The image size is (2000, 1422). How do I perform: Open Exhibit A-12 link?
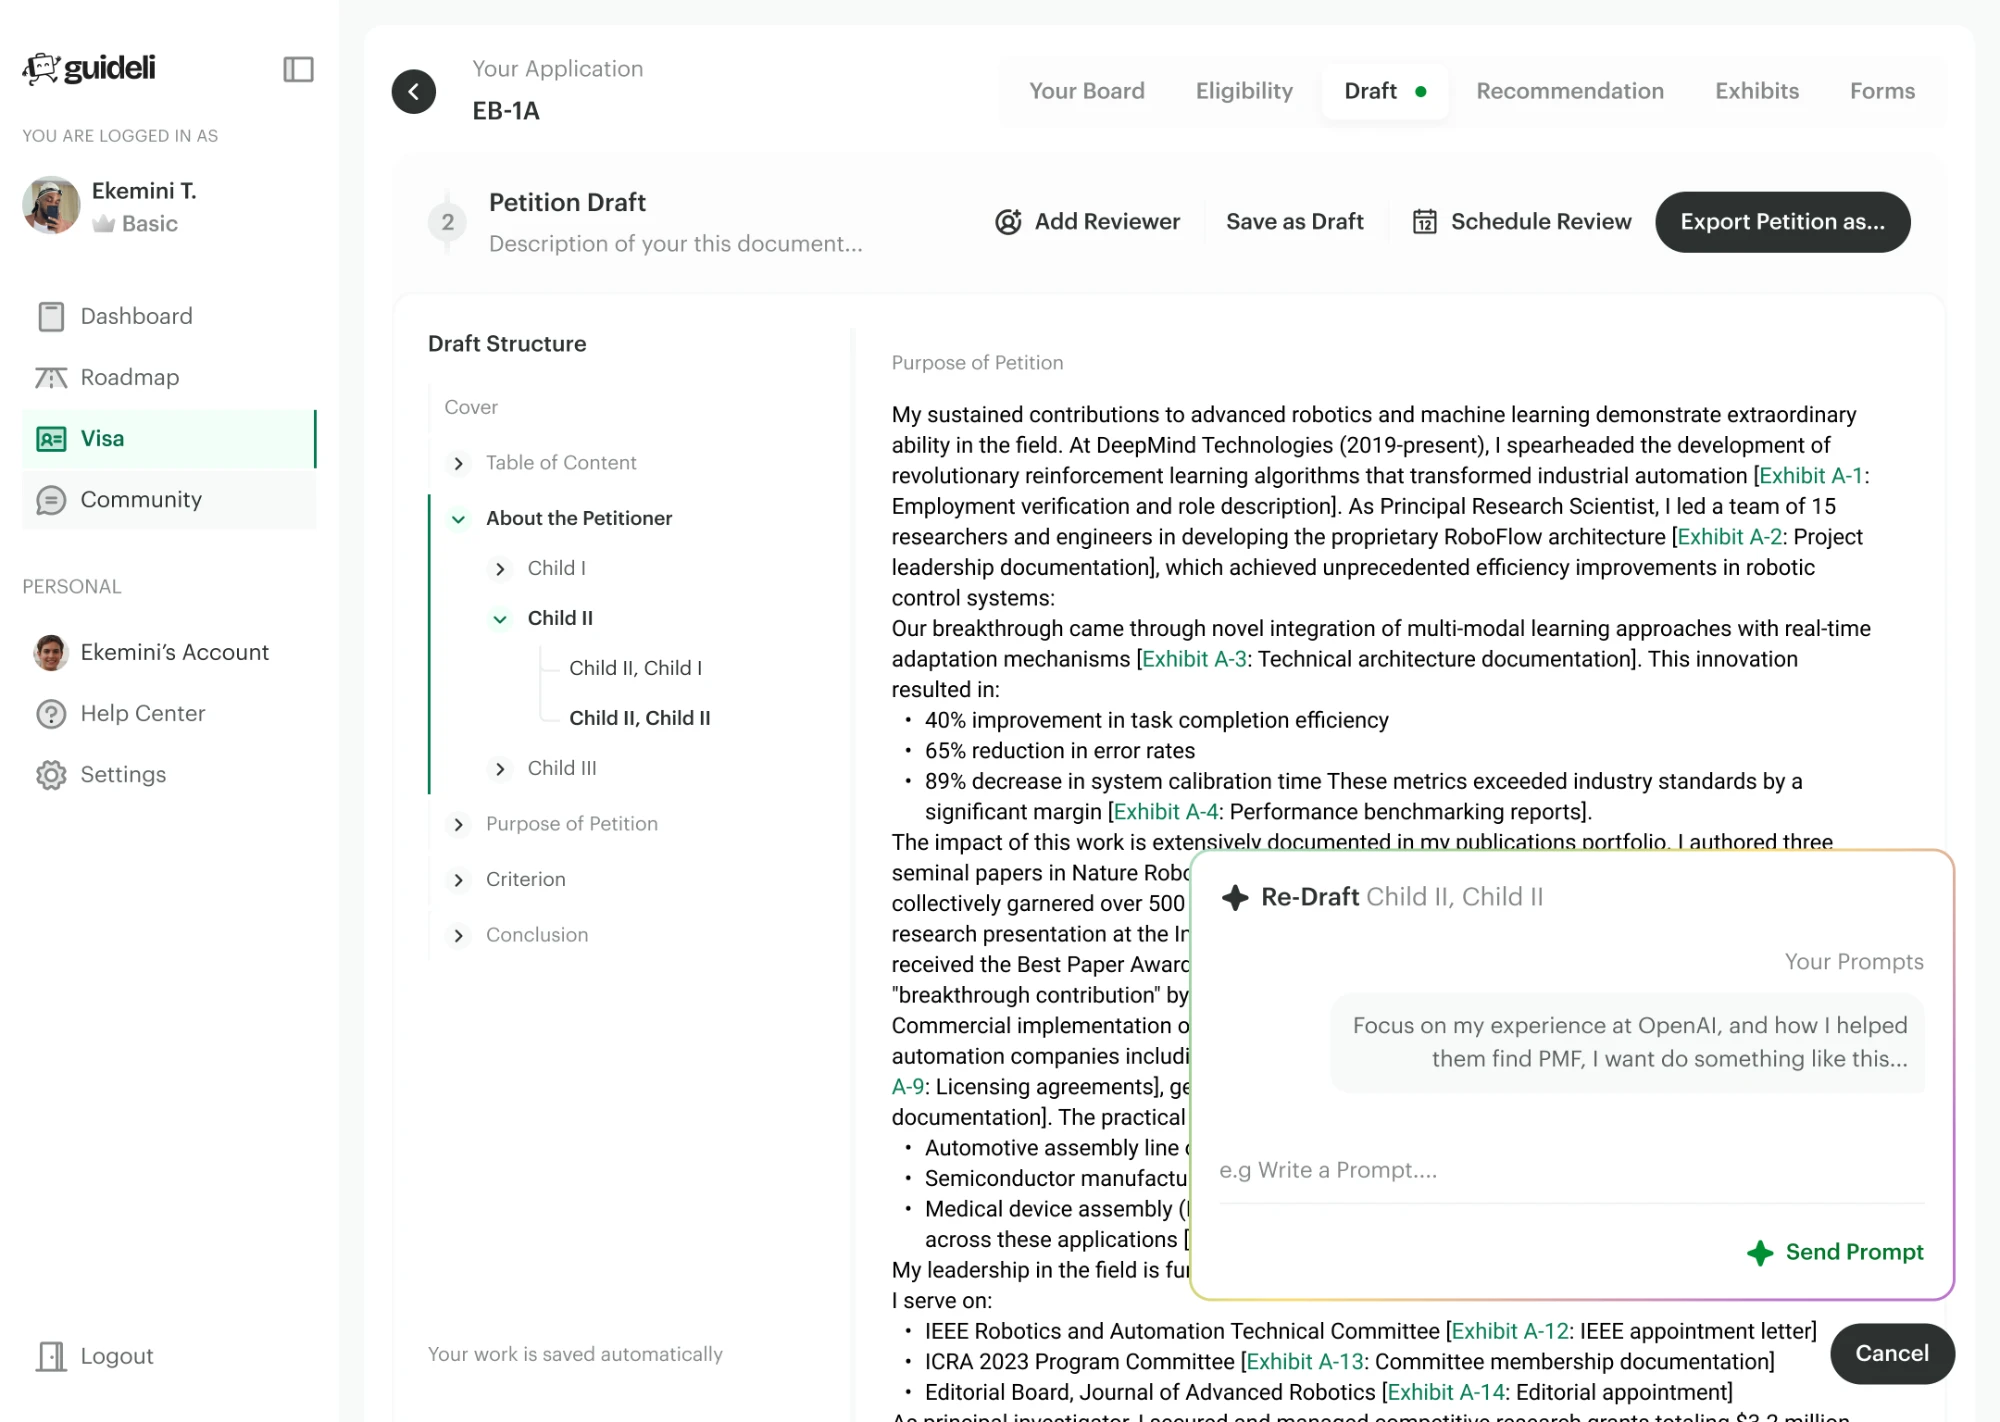1510,1331
